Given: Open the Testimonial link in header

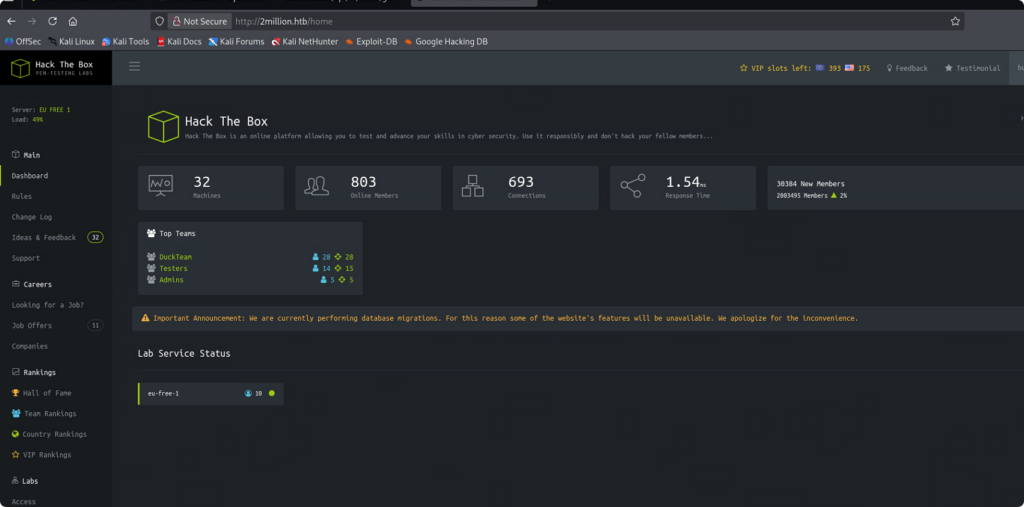Looking at the screenshot, I should click(971, 68).
